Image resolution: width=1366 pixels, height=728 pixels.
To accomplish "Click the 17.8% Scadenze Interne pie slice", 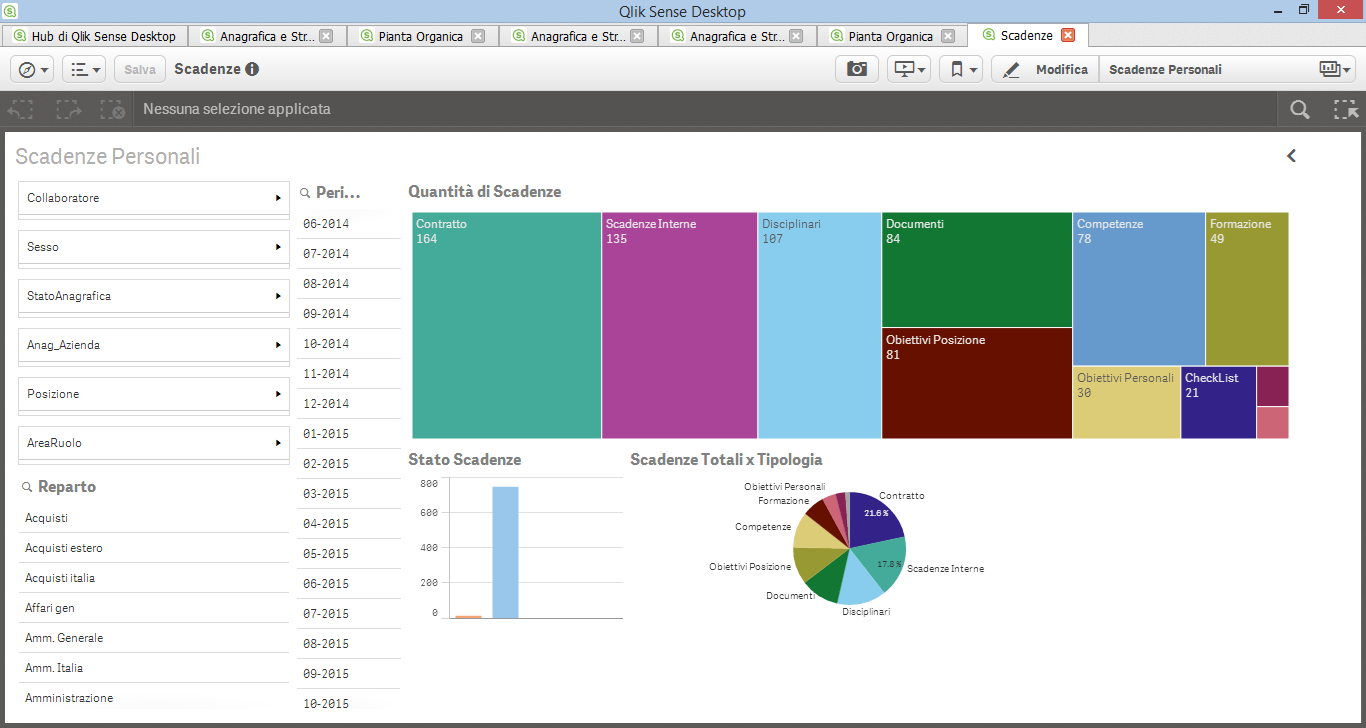I will (x=882, y=565).
